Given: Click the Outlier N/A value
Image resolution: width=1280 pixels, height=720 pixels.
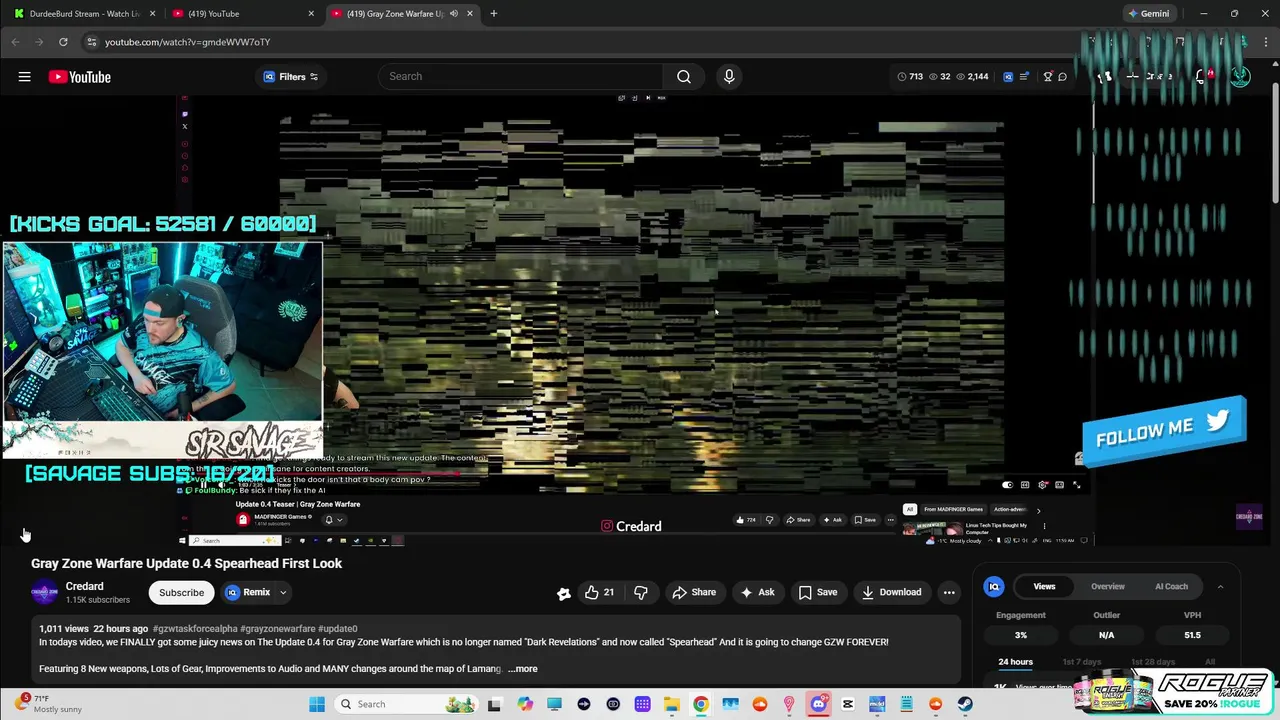Looking at the screenshot, I should [x=1106, y=635].
